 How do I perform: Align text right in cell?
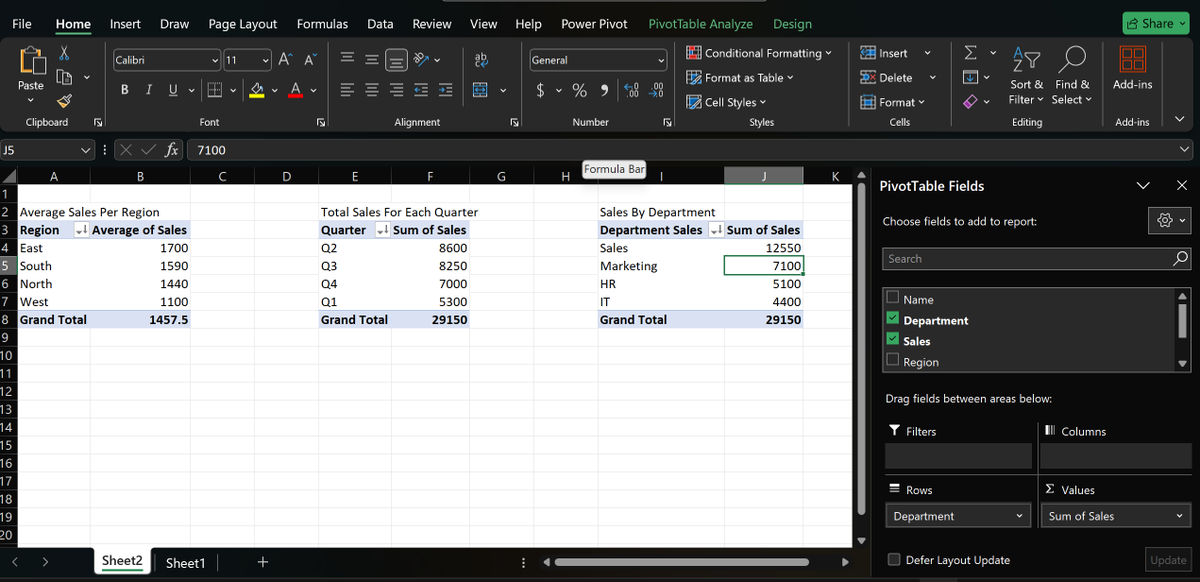pos(396,90)
